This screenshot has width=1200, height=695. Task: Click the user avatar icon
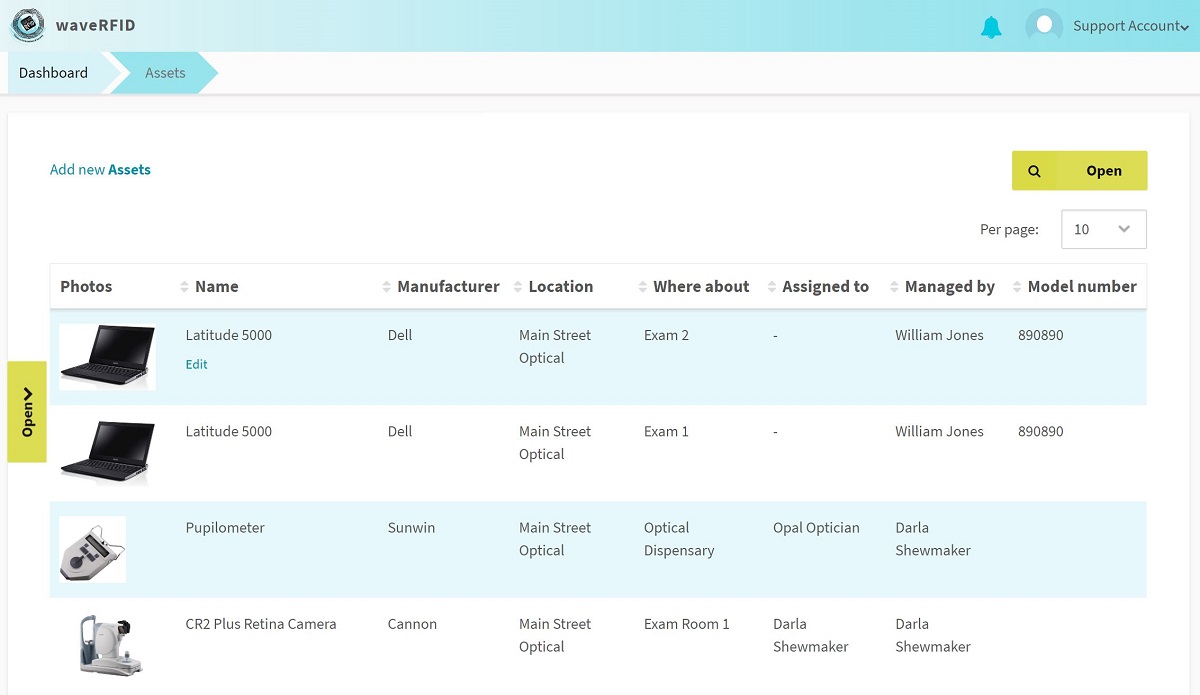1044,26
